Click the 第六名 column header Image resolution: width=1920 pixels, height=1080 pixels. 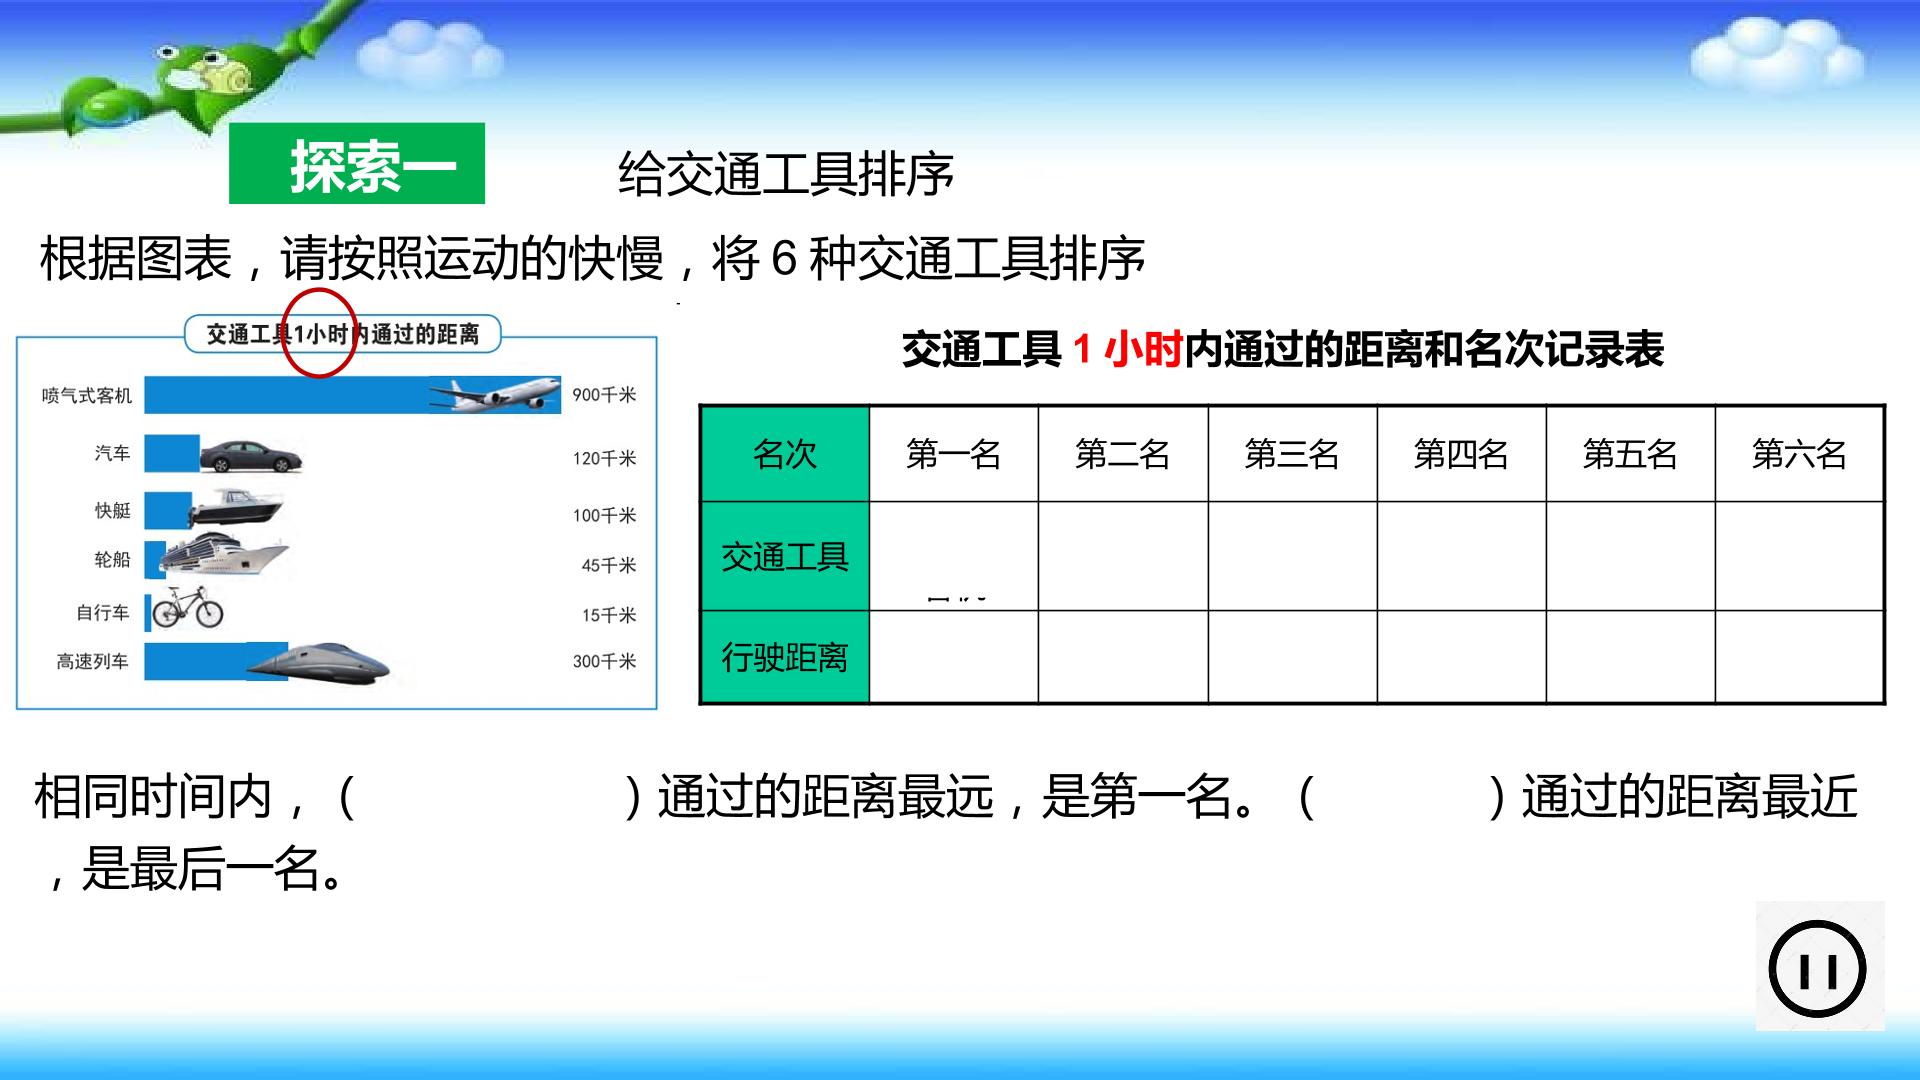1799,454
